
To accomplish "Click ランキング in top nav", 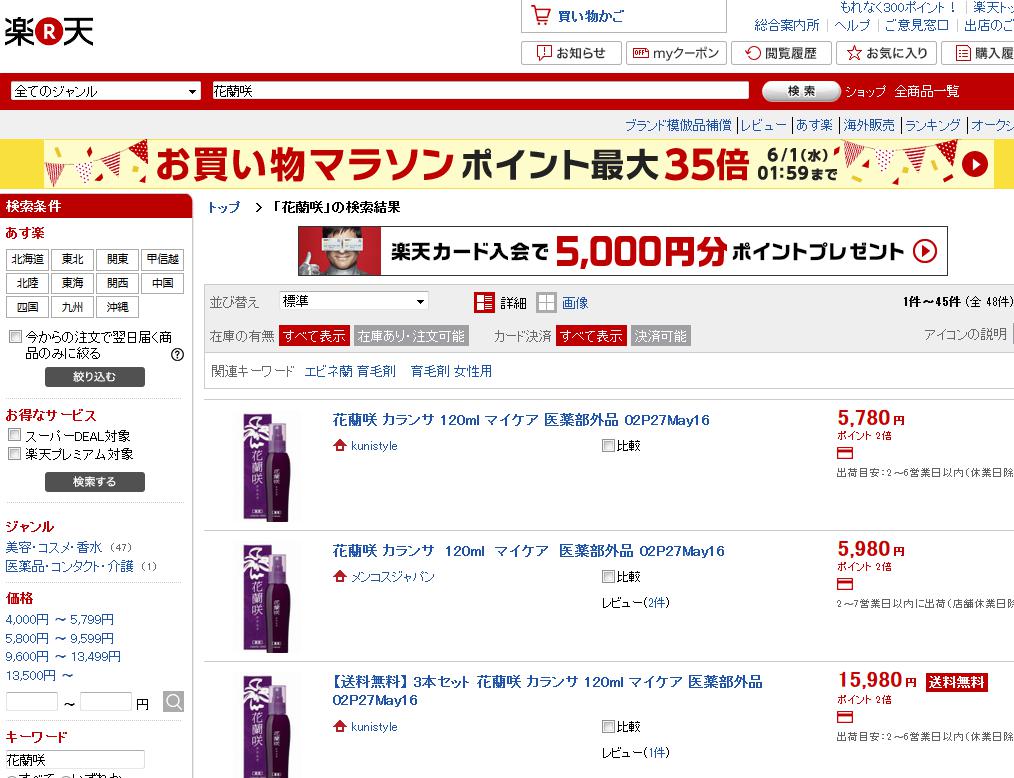I will [x=933, y=125].
